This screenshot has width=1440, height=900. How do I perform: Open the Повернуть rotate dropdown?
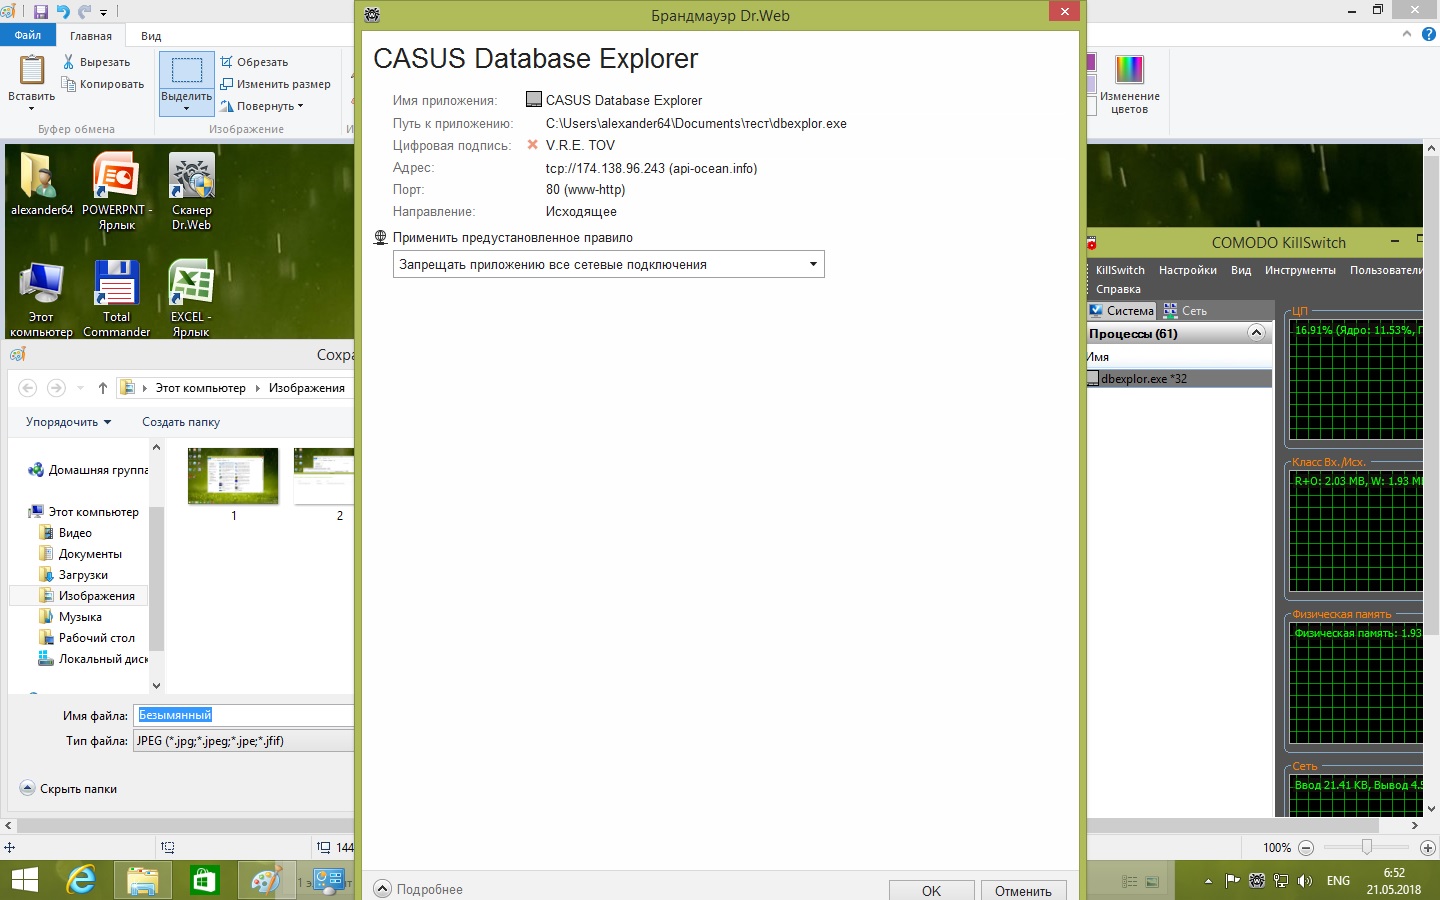pyautogui.click(x=262, y=106)
